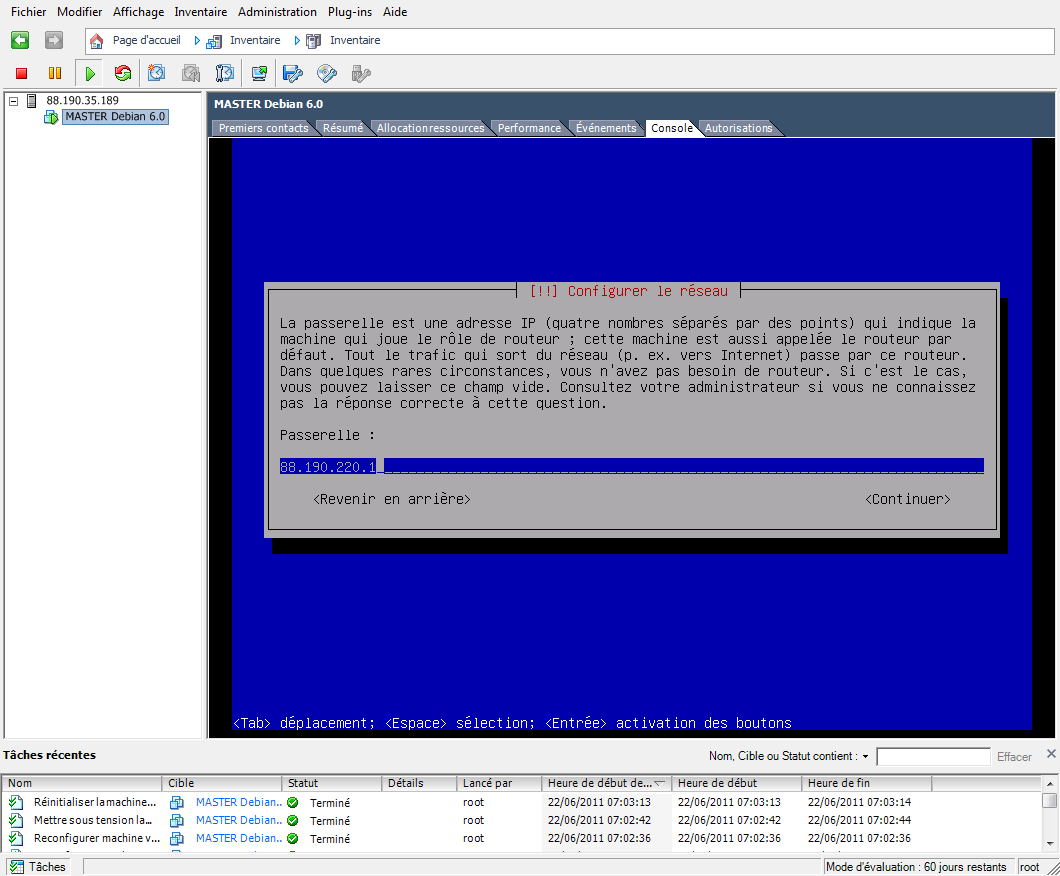Switch to the Performance tab
This screenshot has height=876, width=1060.
coord(529,128)
